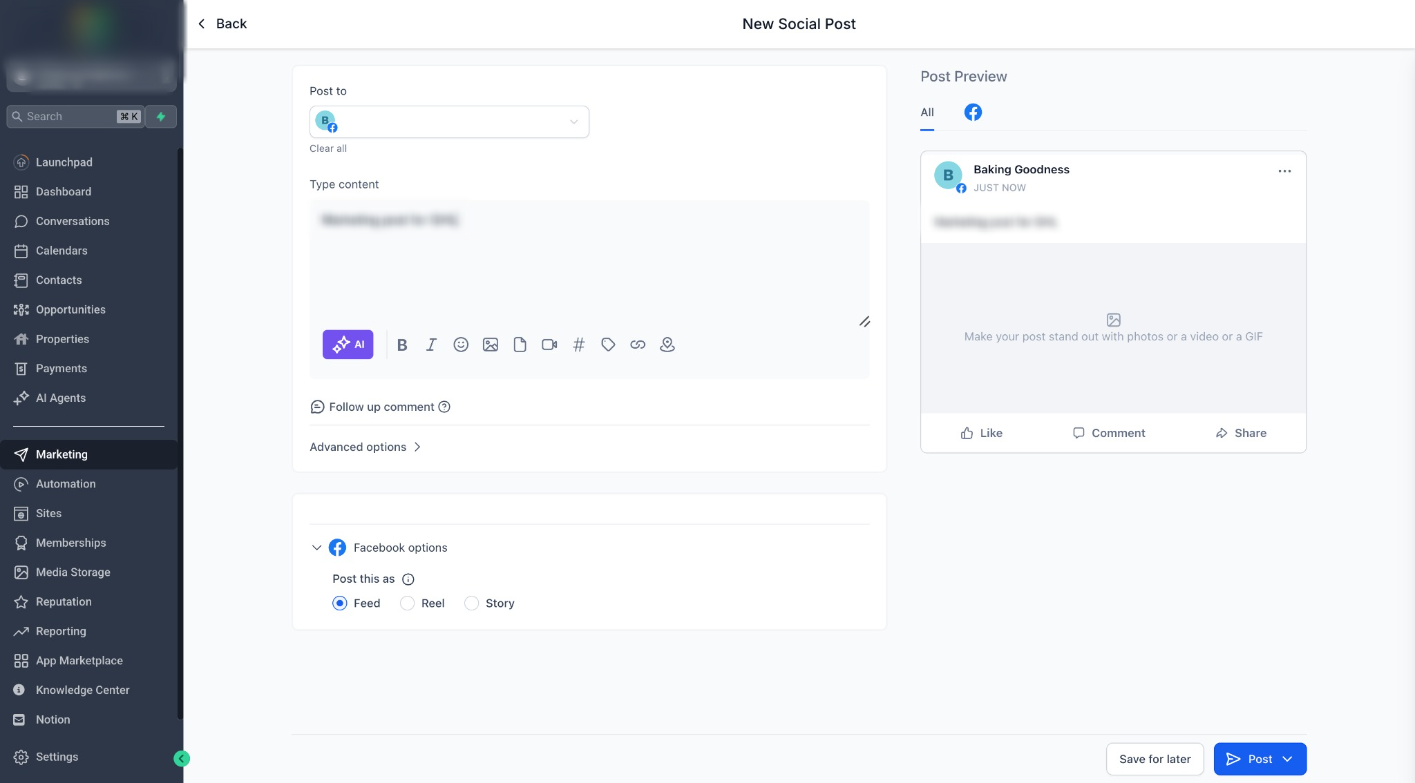
Task: Add a Follow up comment
Action: [372, 407]
